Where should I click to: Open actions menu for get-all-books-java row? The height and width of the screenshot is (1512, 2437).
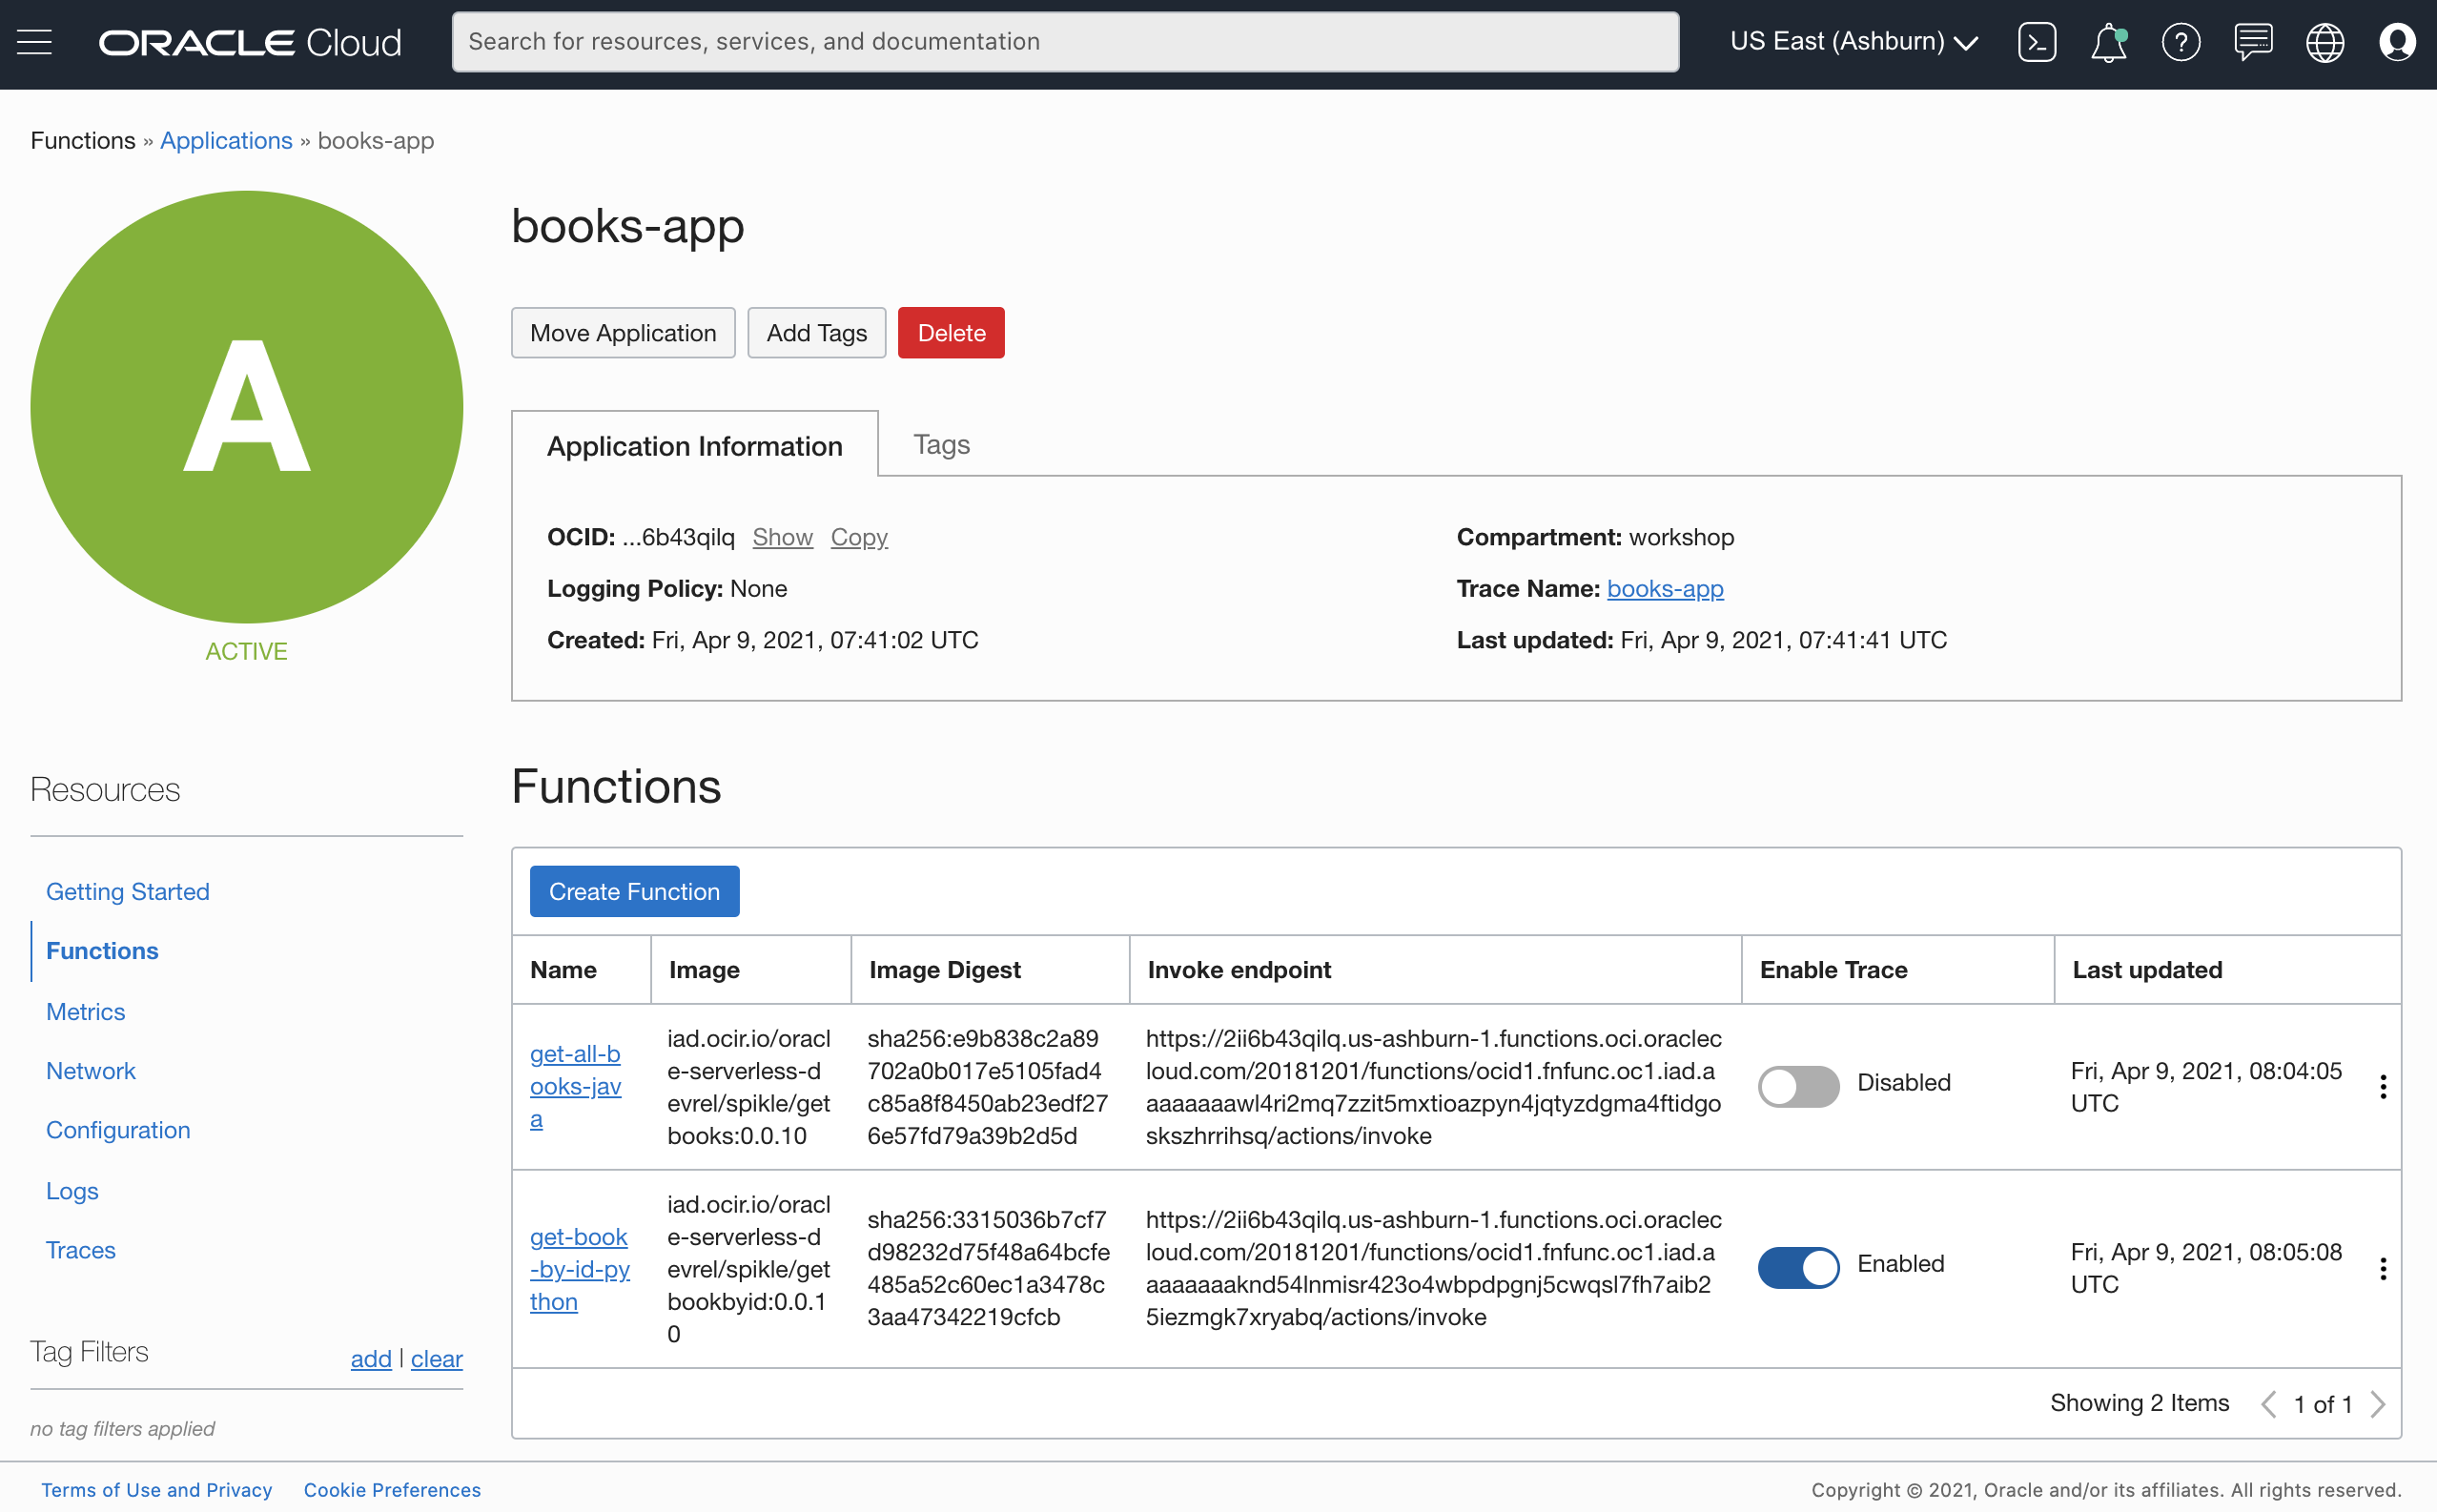2383,1087
